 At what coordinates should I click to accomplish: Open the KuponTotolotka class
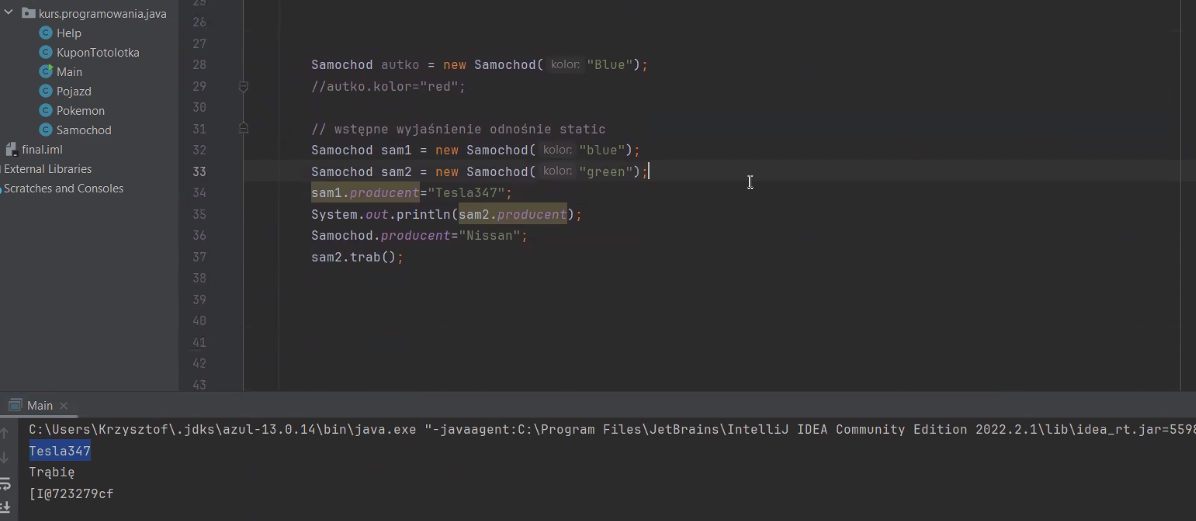click(97, 52)
